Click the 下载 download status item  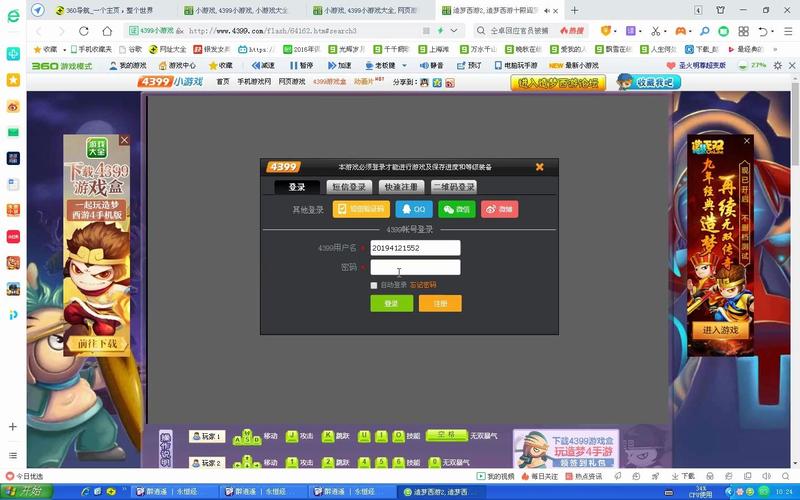[683, 476]
